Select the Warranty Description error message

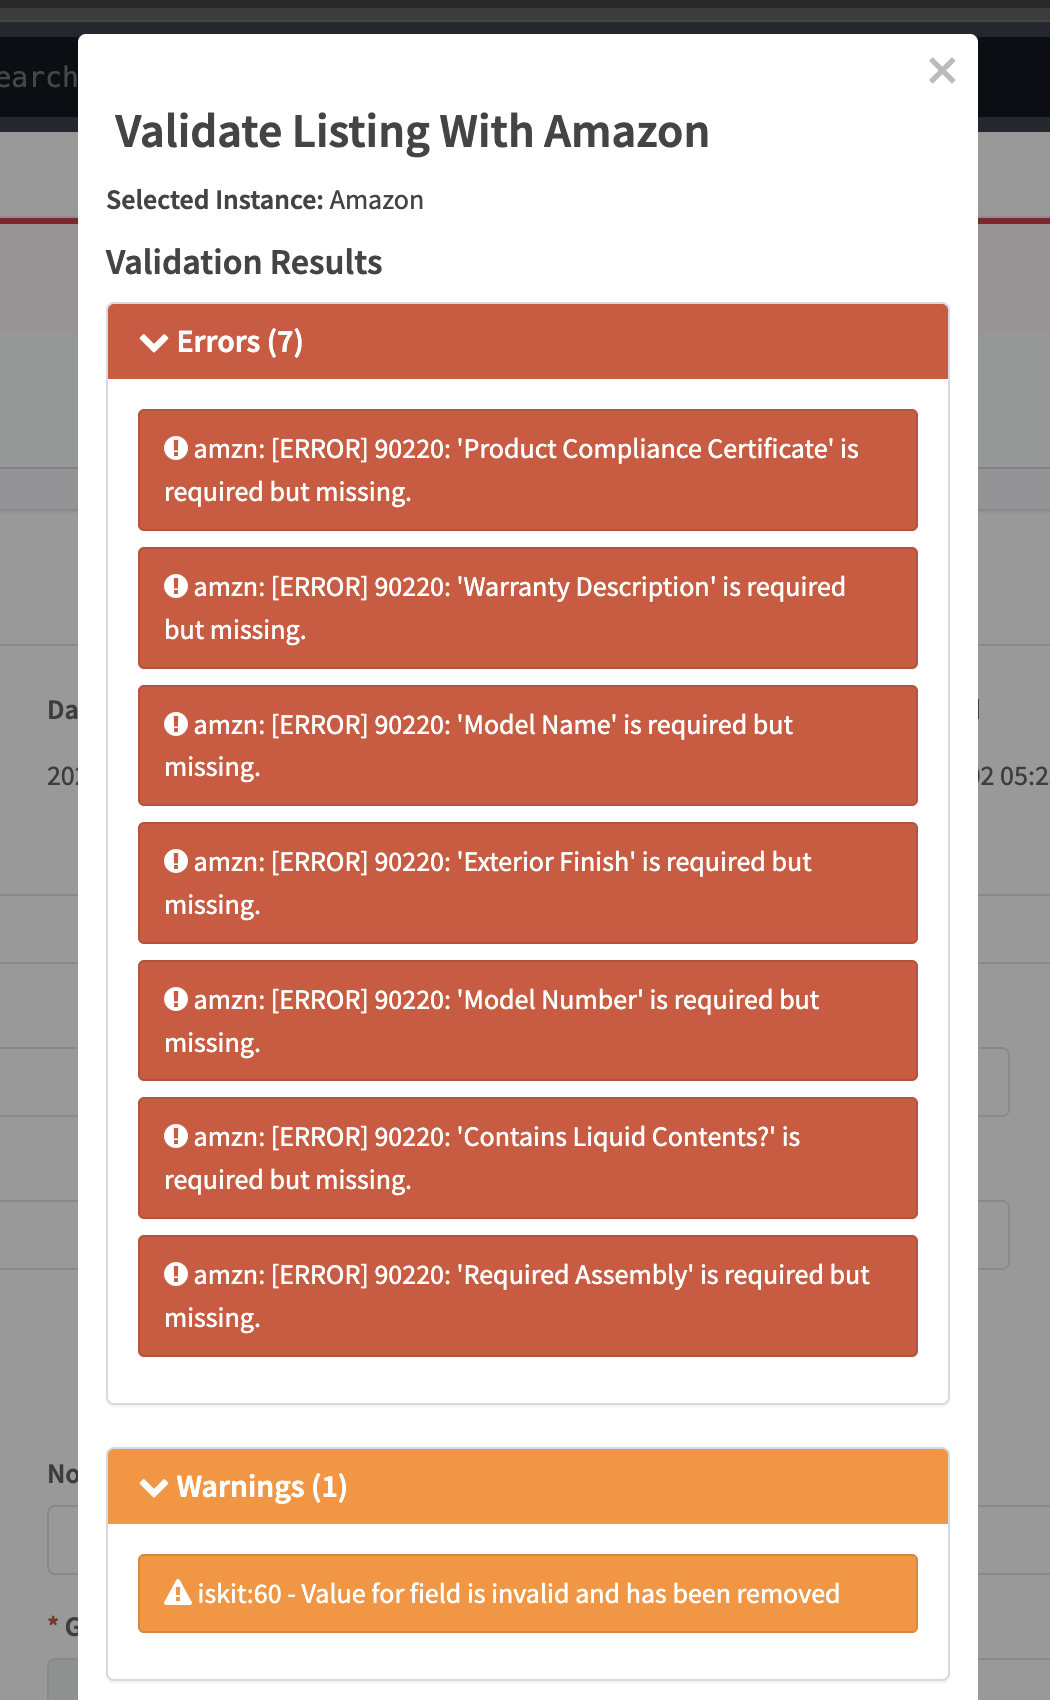(528, 608)
